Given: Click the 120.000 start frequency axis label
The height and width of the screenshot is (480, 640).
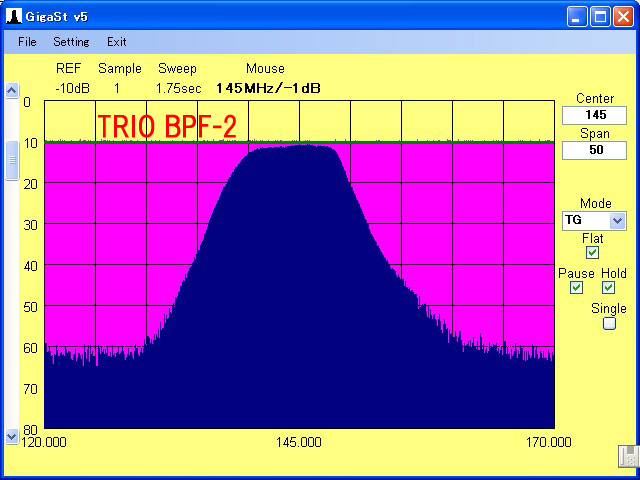Looking at the screenshot, I should coord(44,442).
